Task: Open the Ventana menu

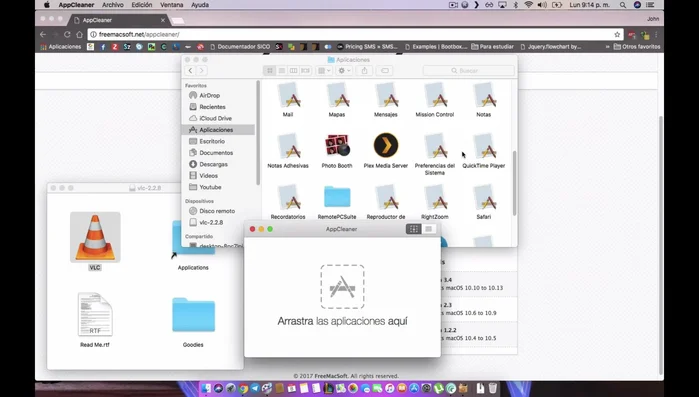Action: tap(172, 5)
